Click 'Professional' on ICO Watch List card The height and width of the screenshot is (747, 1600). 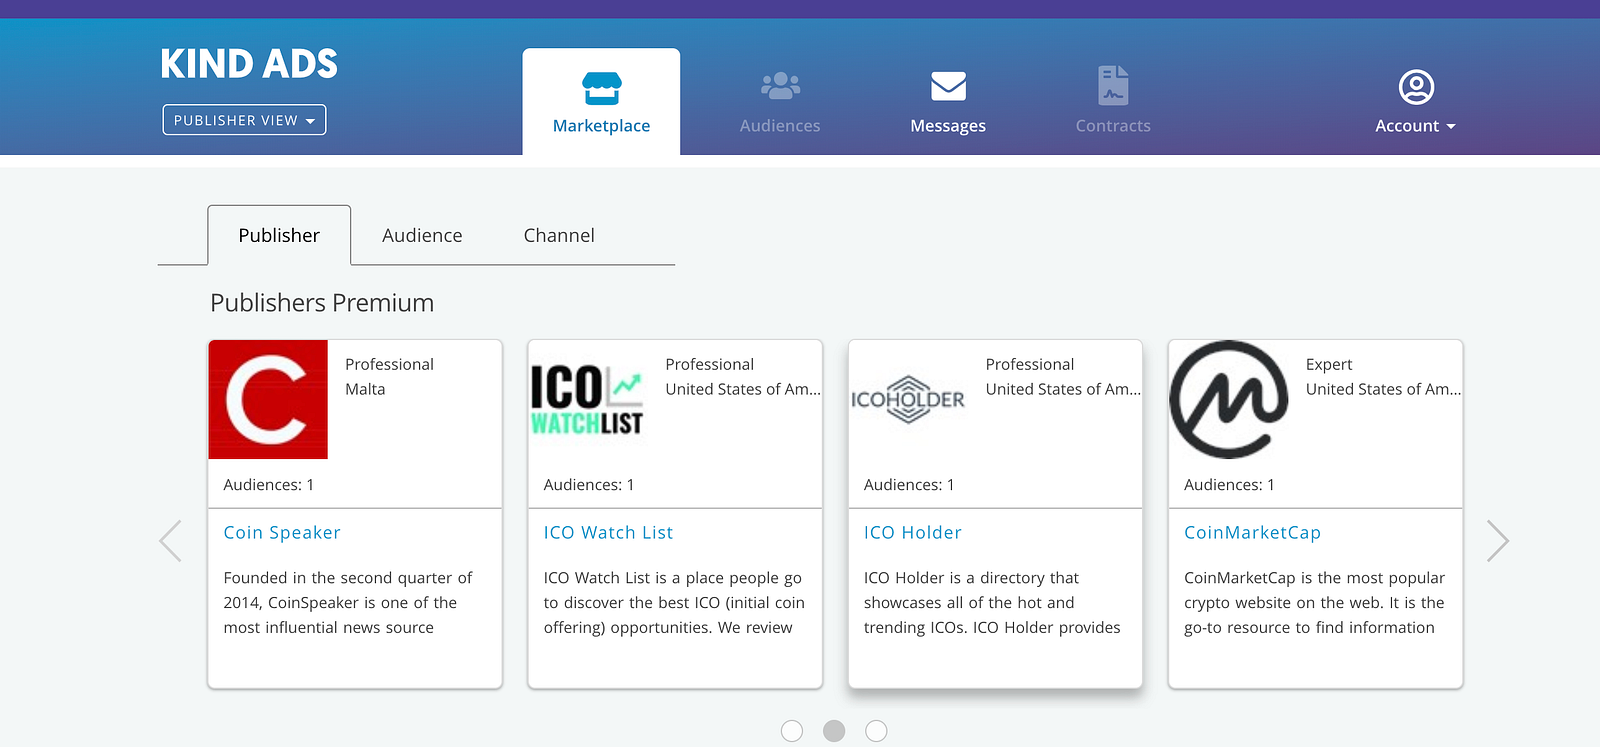709,365
